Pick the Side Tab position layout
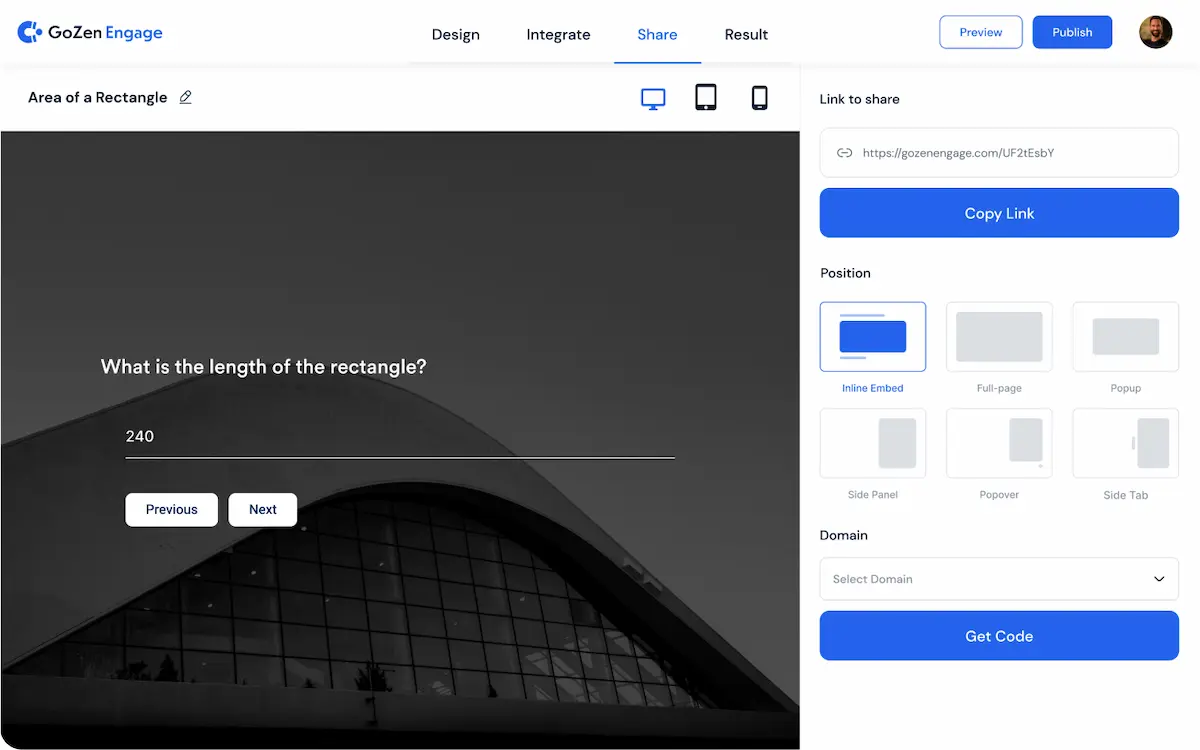Screen dimensions: 1200x750 click(1125, 443)
